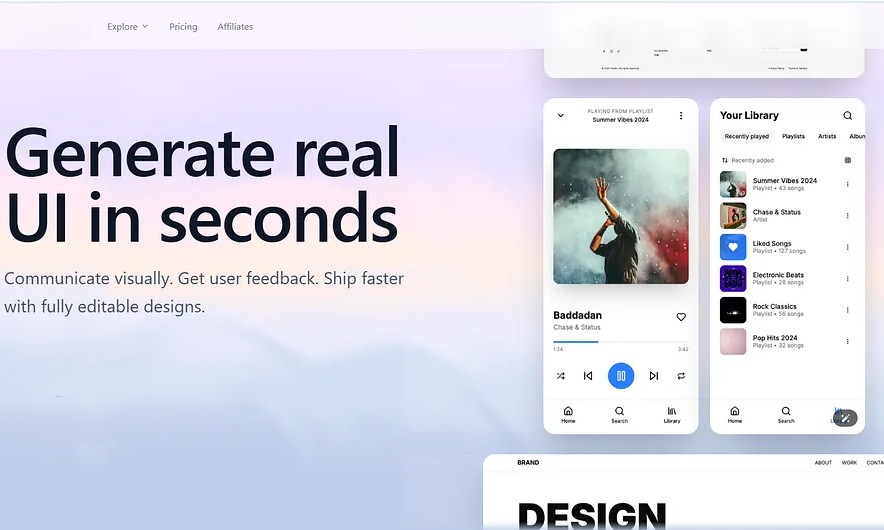
Task: Open the Pop Hits 2024 row's three-dot menu
Action: click(x=848, y=341)
